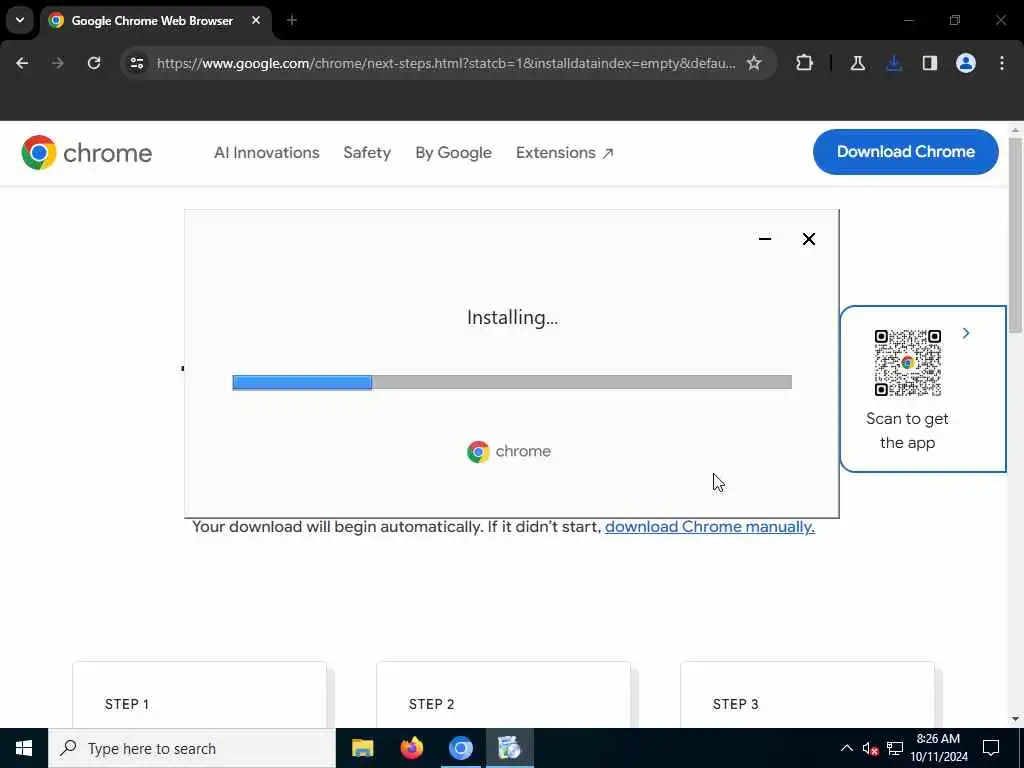Close the Google Chrome Web Browser tab
Viewport: 1024px width, 768px height.
pos(256,20)
